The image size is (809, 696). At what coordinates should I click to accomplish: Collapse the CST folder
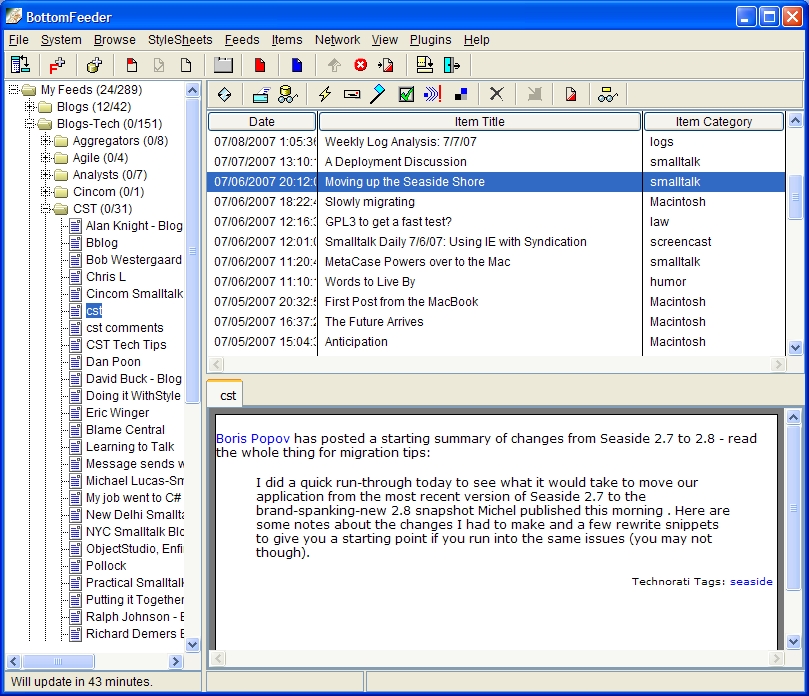(x=46, y=209)
